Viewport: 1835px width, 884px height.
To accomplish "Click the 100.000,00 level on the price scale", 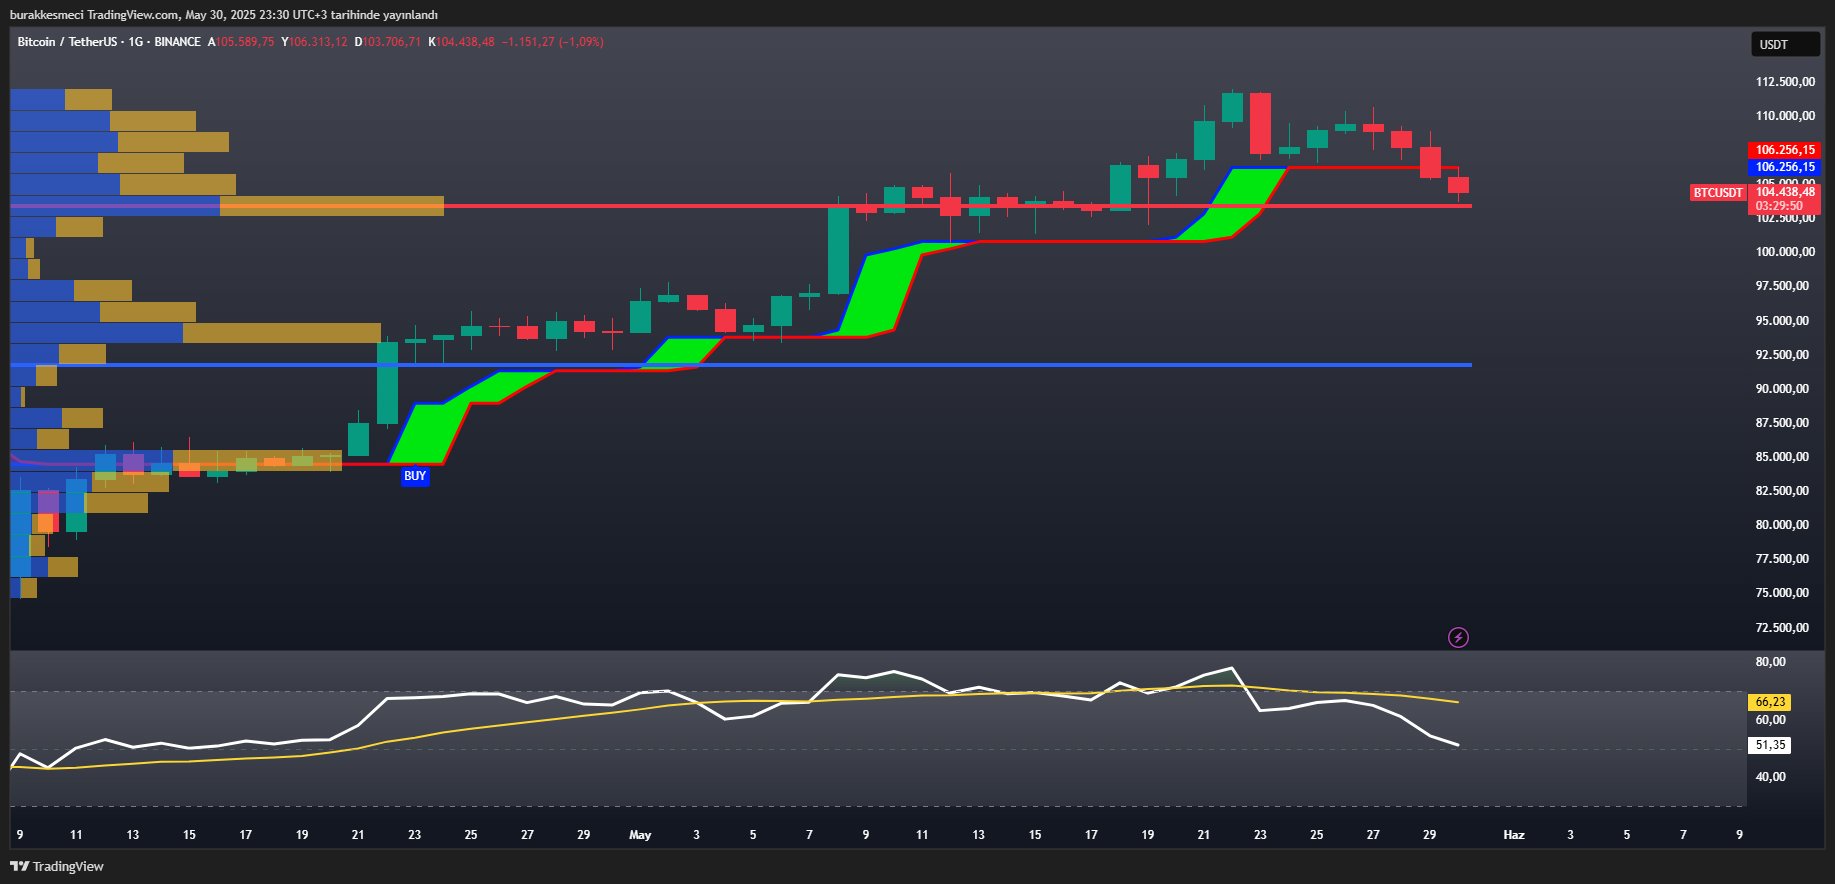I will coord(1785,252).
